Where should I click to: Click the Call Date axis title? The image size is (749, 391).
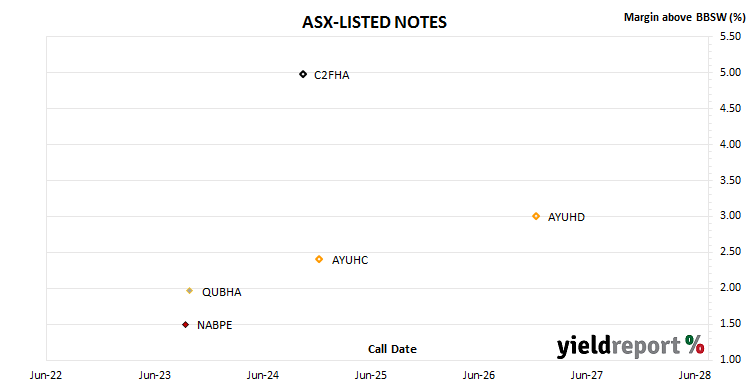click(392, 349)
